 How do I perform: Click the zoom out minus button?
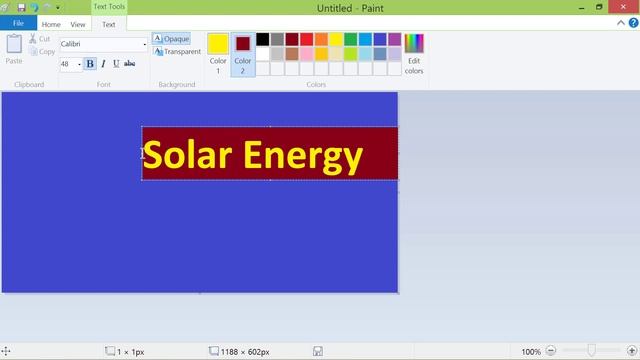click(x=551, y=351)
